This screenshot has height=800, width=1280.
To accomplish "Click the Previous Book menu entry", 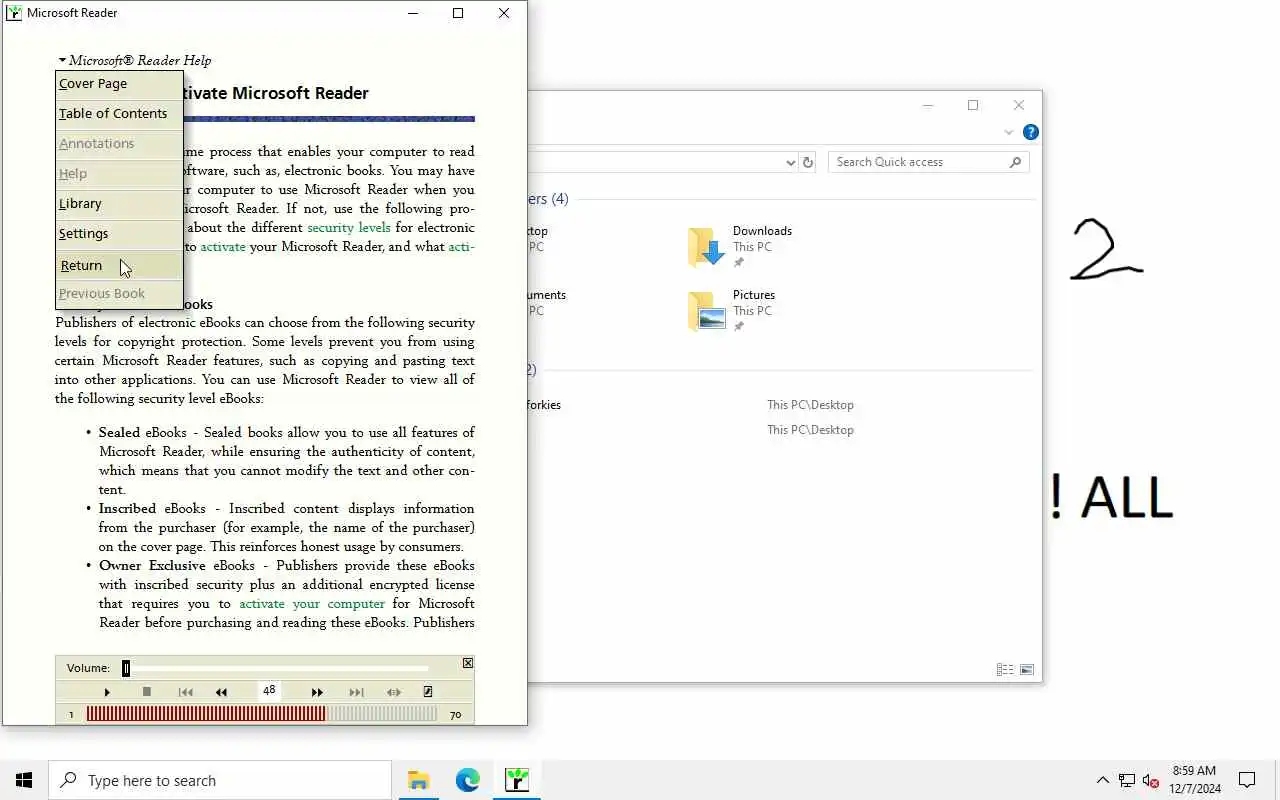I will click(119, 294).
